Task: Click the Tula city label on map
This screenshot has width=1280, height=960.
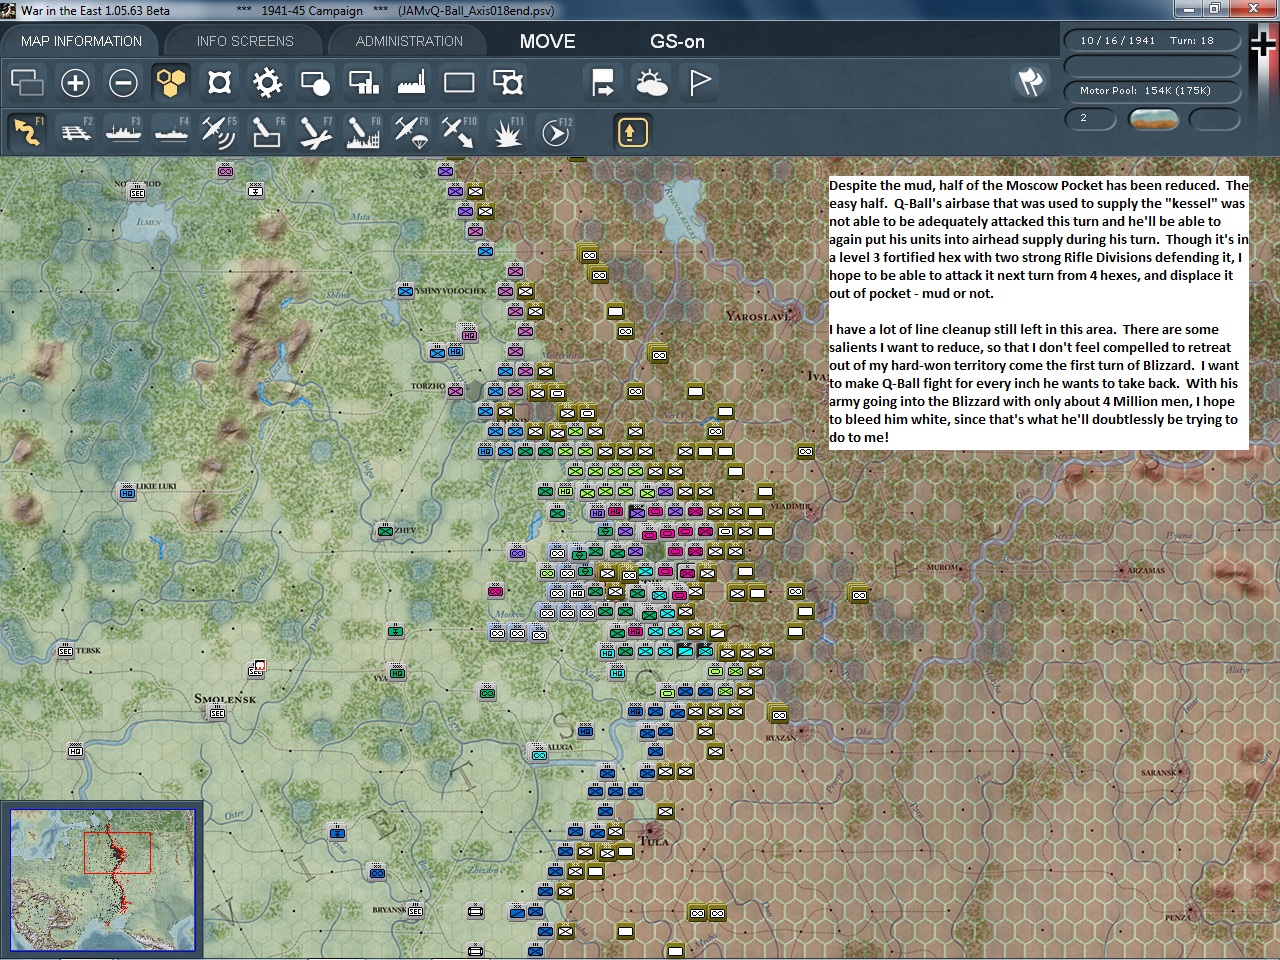Action: click(x=654, y=841)
